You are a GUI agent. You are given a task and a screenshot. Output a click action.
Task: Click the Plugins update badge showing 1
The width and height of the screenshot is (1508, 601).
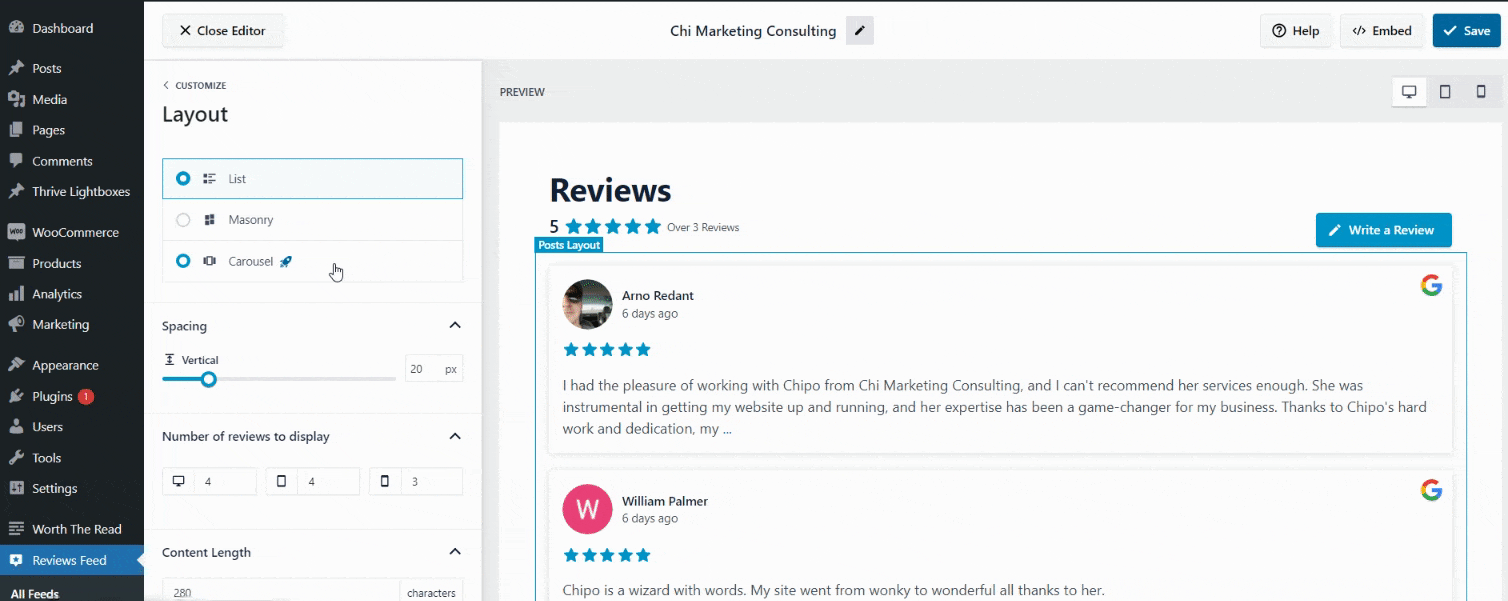[86, 396]
